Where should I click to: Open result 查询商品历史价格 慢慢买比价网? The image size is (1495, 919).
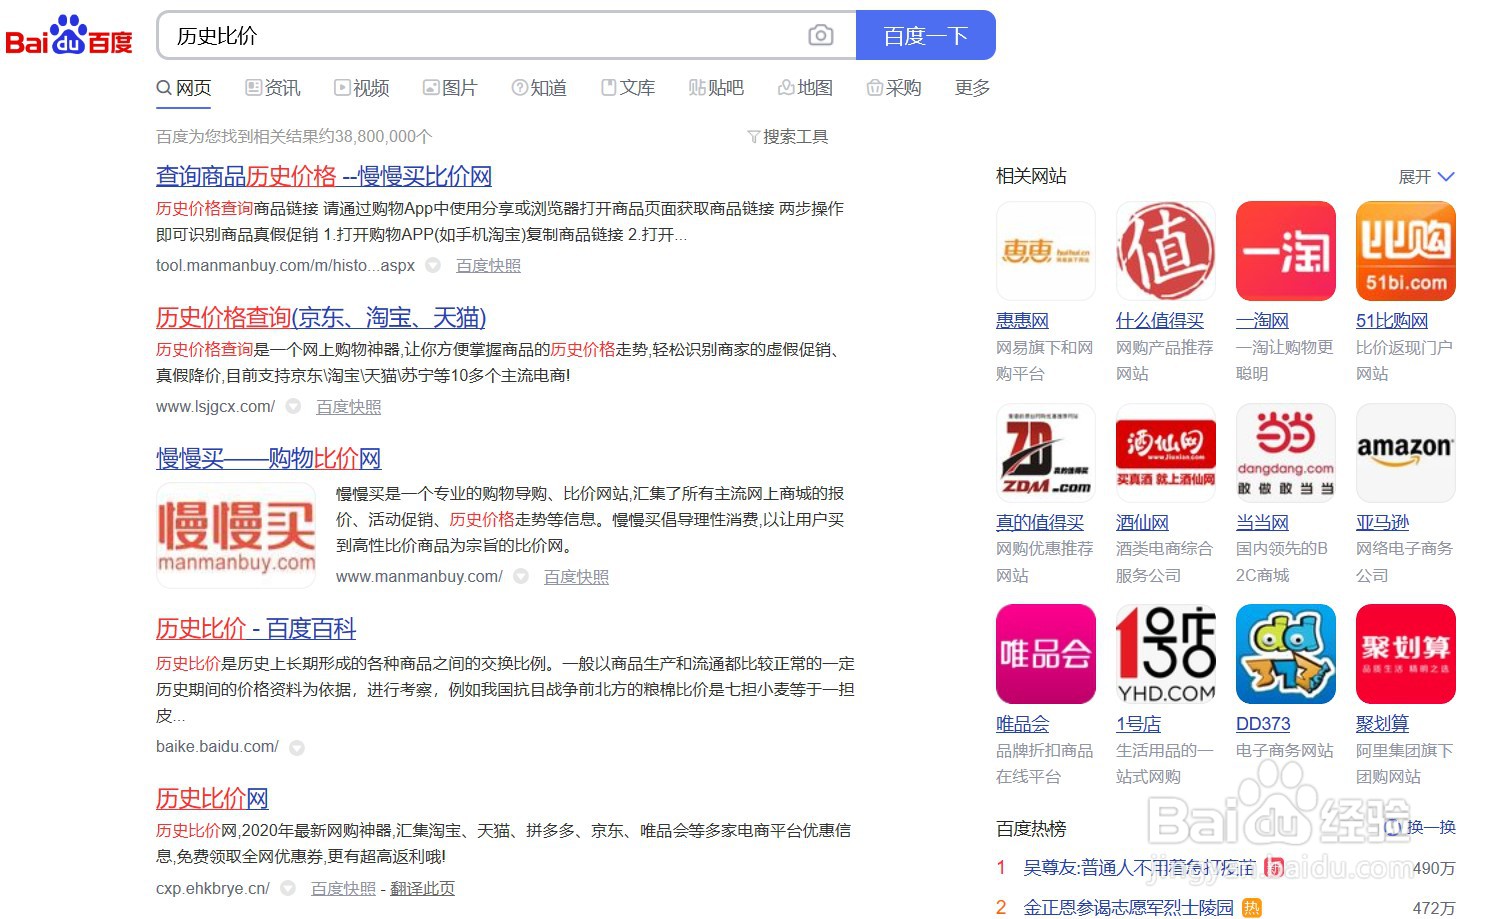point(324,176)
